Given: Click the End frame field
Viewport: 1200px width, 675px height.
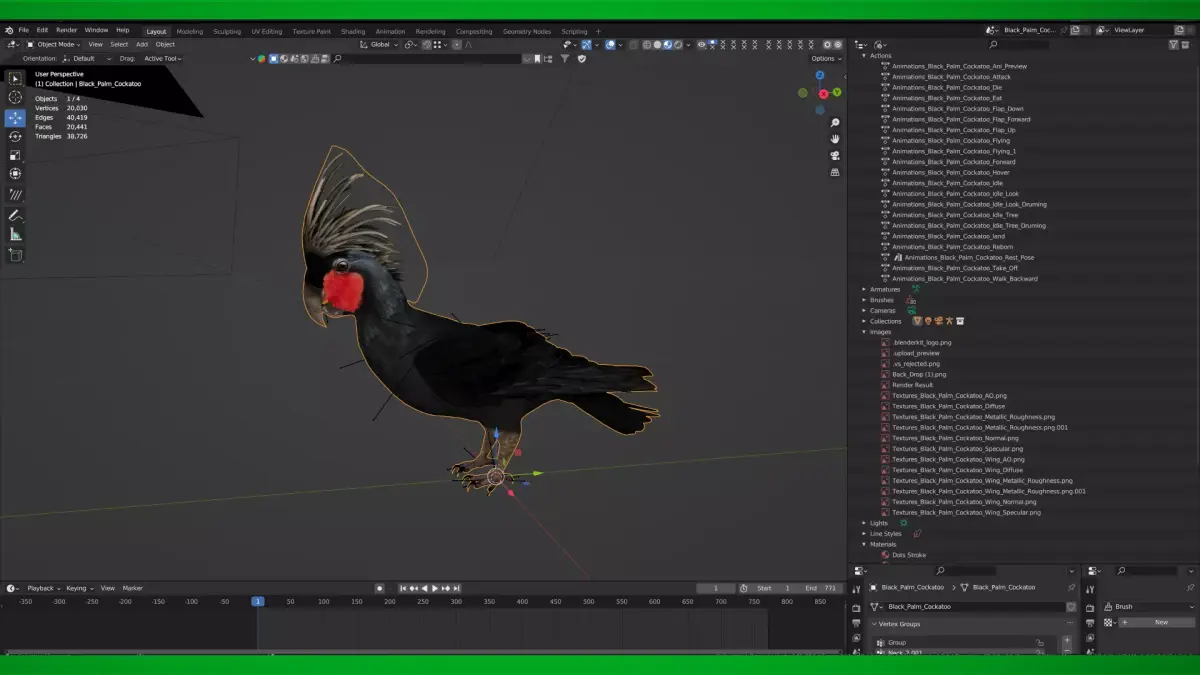Looking at the screenshot, I should (x=823, y=588).
